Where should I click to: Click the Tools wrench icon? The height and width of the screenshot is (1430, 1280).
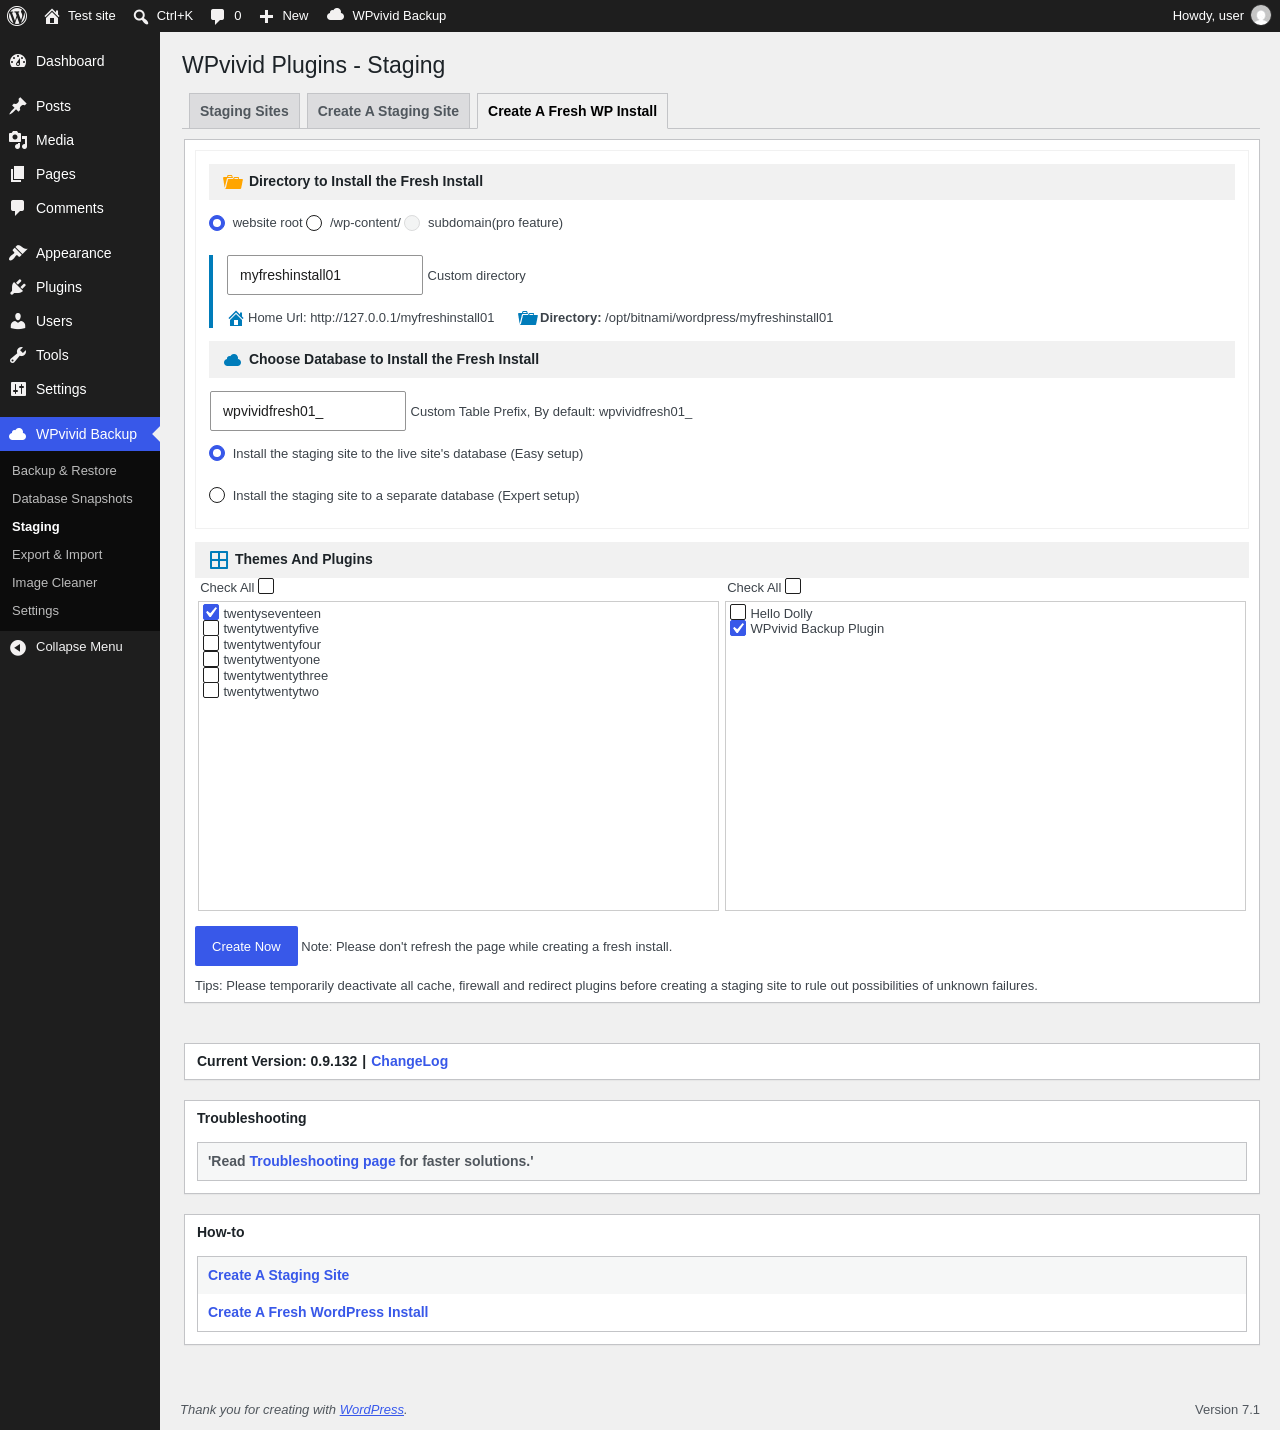(x=18, y=355)
